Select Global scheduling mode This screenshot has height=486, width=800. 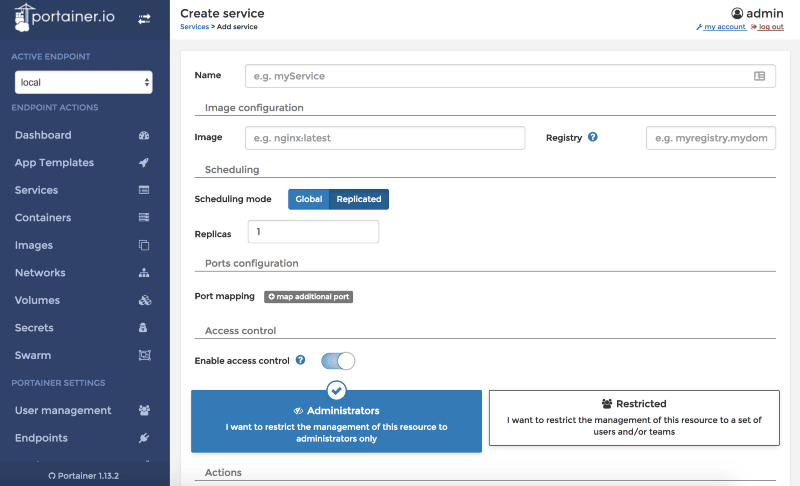click(308, 199)
